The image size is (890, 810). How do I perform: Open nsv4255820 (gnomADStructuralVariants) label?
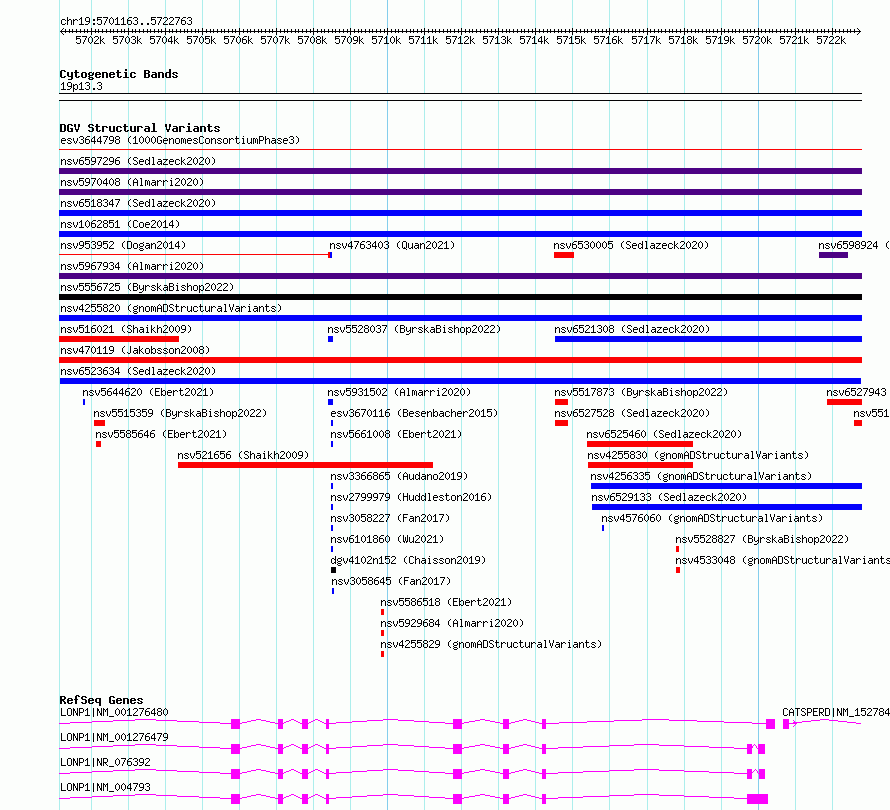171,308
